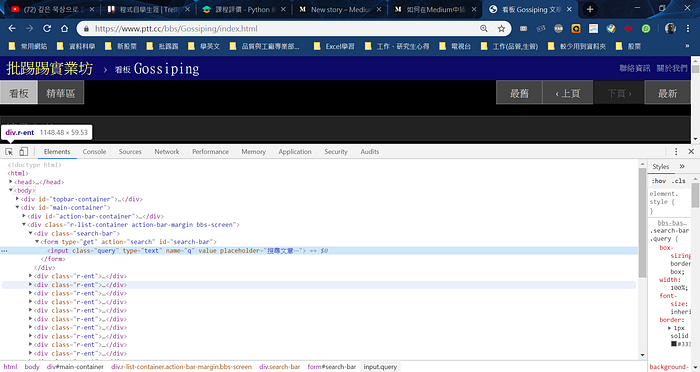The height and width of the screenshot is (372, 700).
Task: Click the zoom magnifier in address bar
Action: (x=484, y=29)
